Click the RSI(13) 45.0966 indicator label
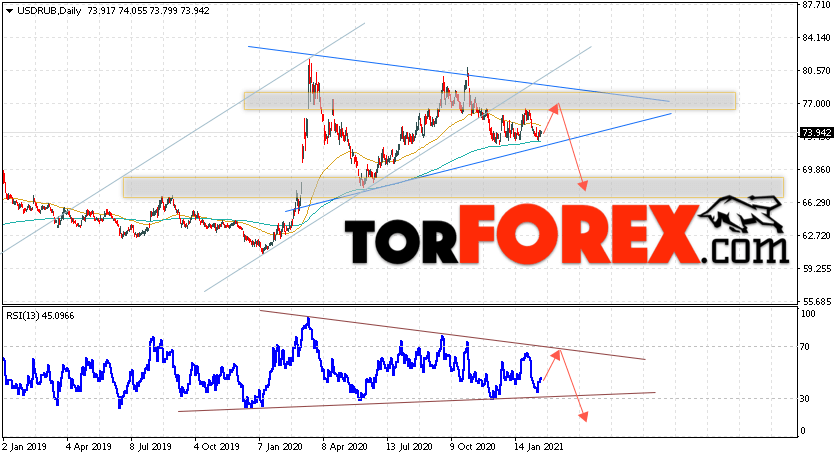This screenshot has height=458, width=838. (x=40, y=316)
